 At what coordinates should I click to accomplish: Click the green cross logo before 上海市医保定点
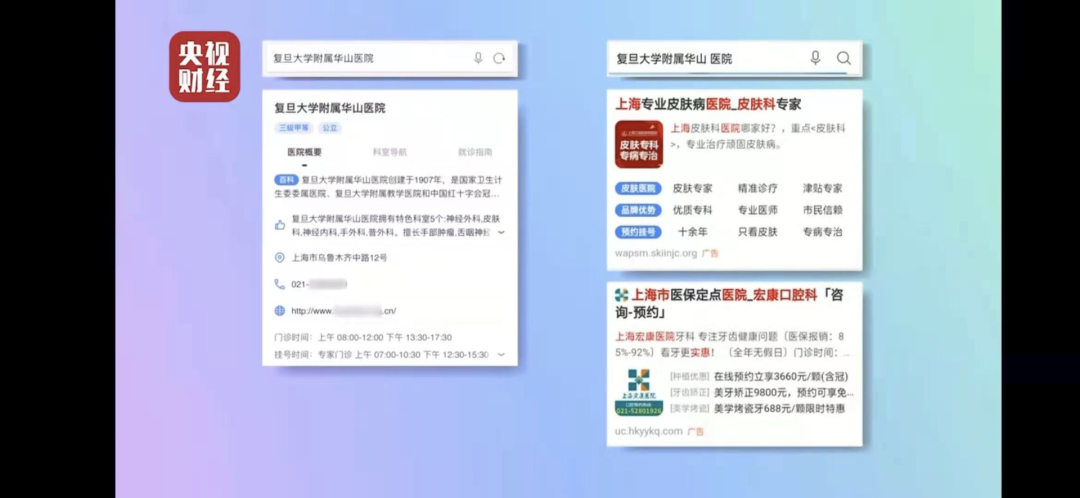click(x=622, y=295)
